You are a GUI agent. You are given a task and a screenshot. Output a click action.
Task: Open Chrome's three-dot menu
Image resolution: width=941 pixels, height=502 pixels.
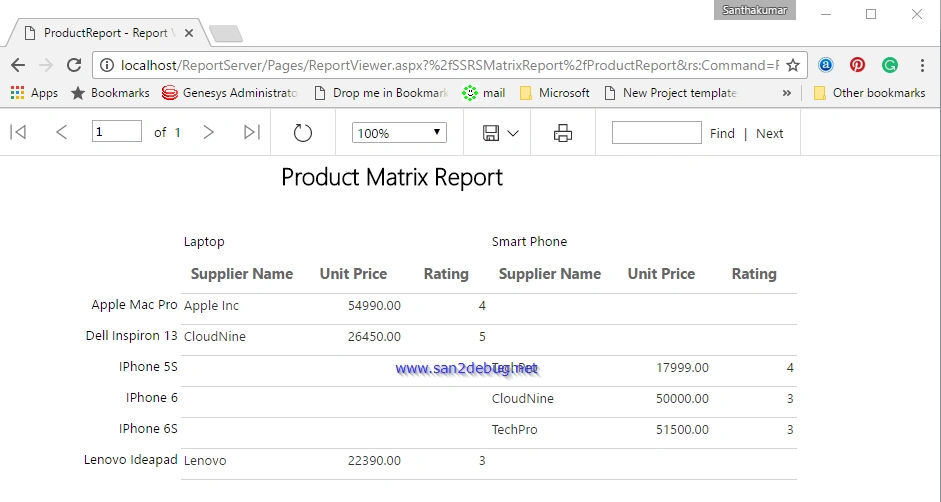click(922, 65)
